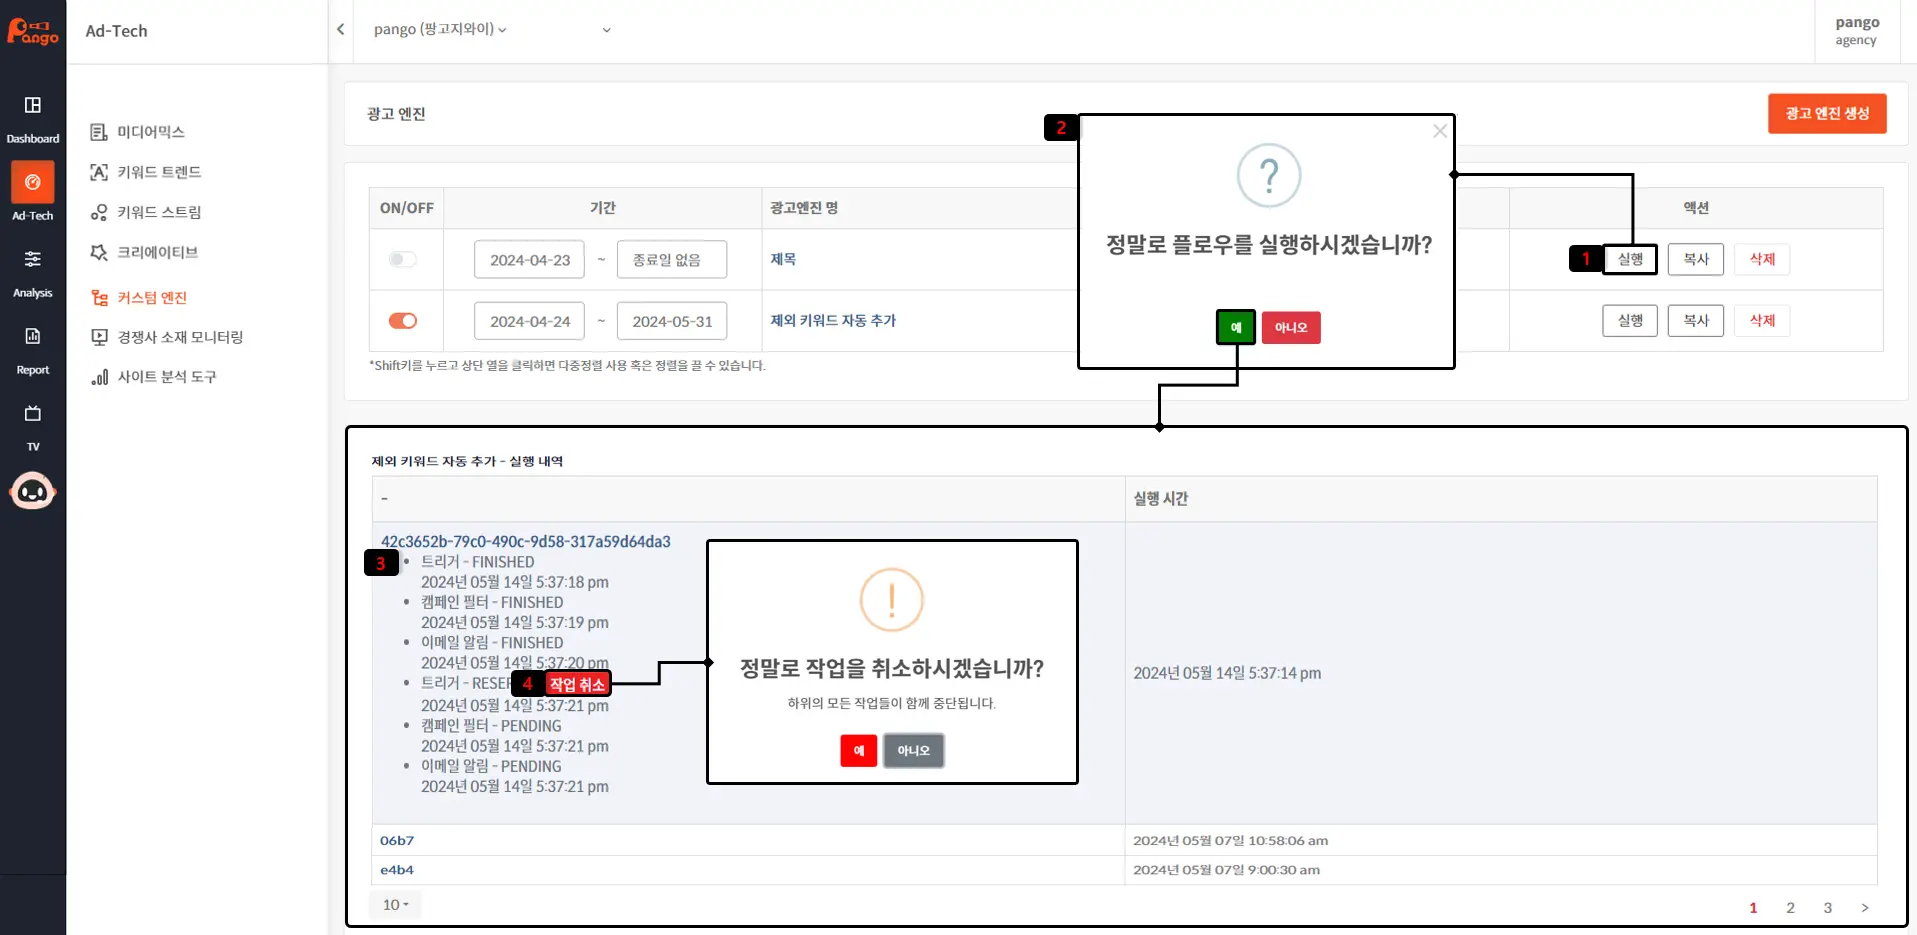Open the Dashboard icon in sidebar
This screenshot has height=935, width=1917.
click(x=33, y=106)
